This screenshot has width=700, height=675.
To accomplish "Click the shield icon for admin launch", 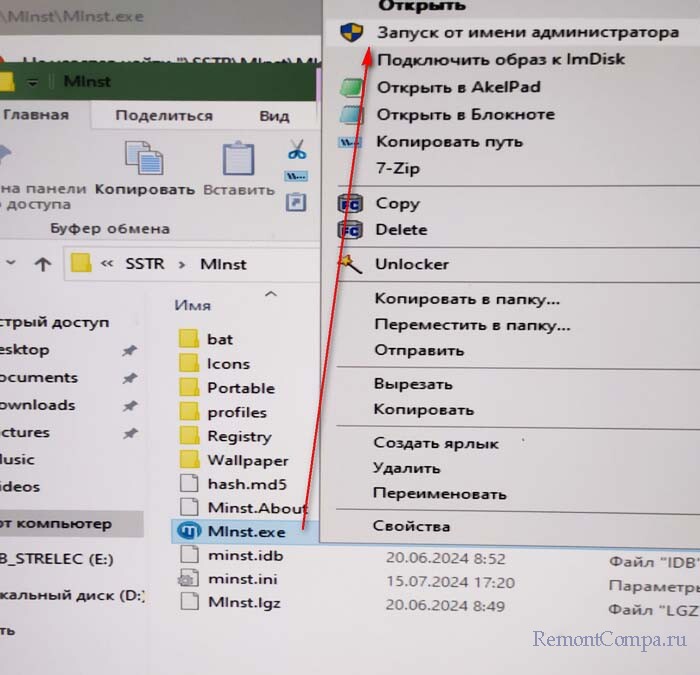I will tap(350, 32).
